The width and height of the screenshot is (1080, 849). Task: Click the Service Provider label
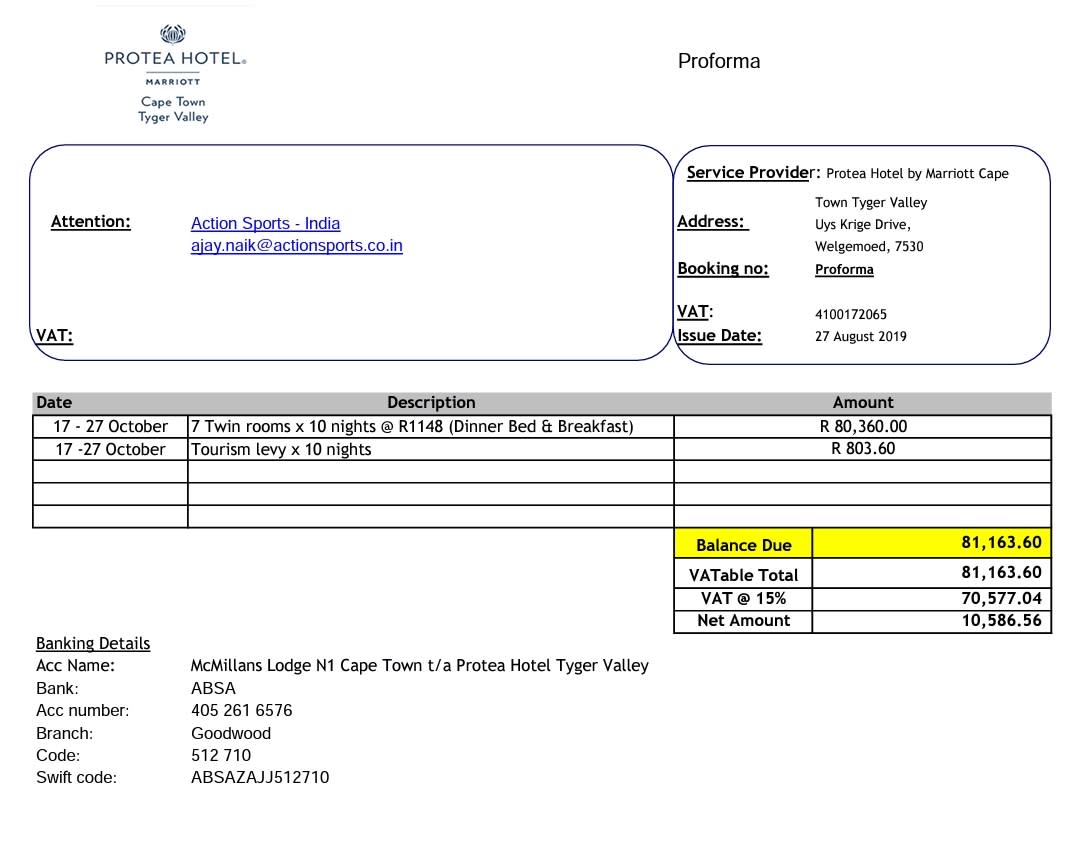tap(753, 172)
